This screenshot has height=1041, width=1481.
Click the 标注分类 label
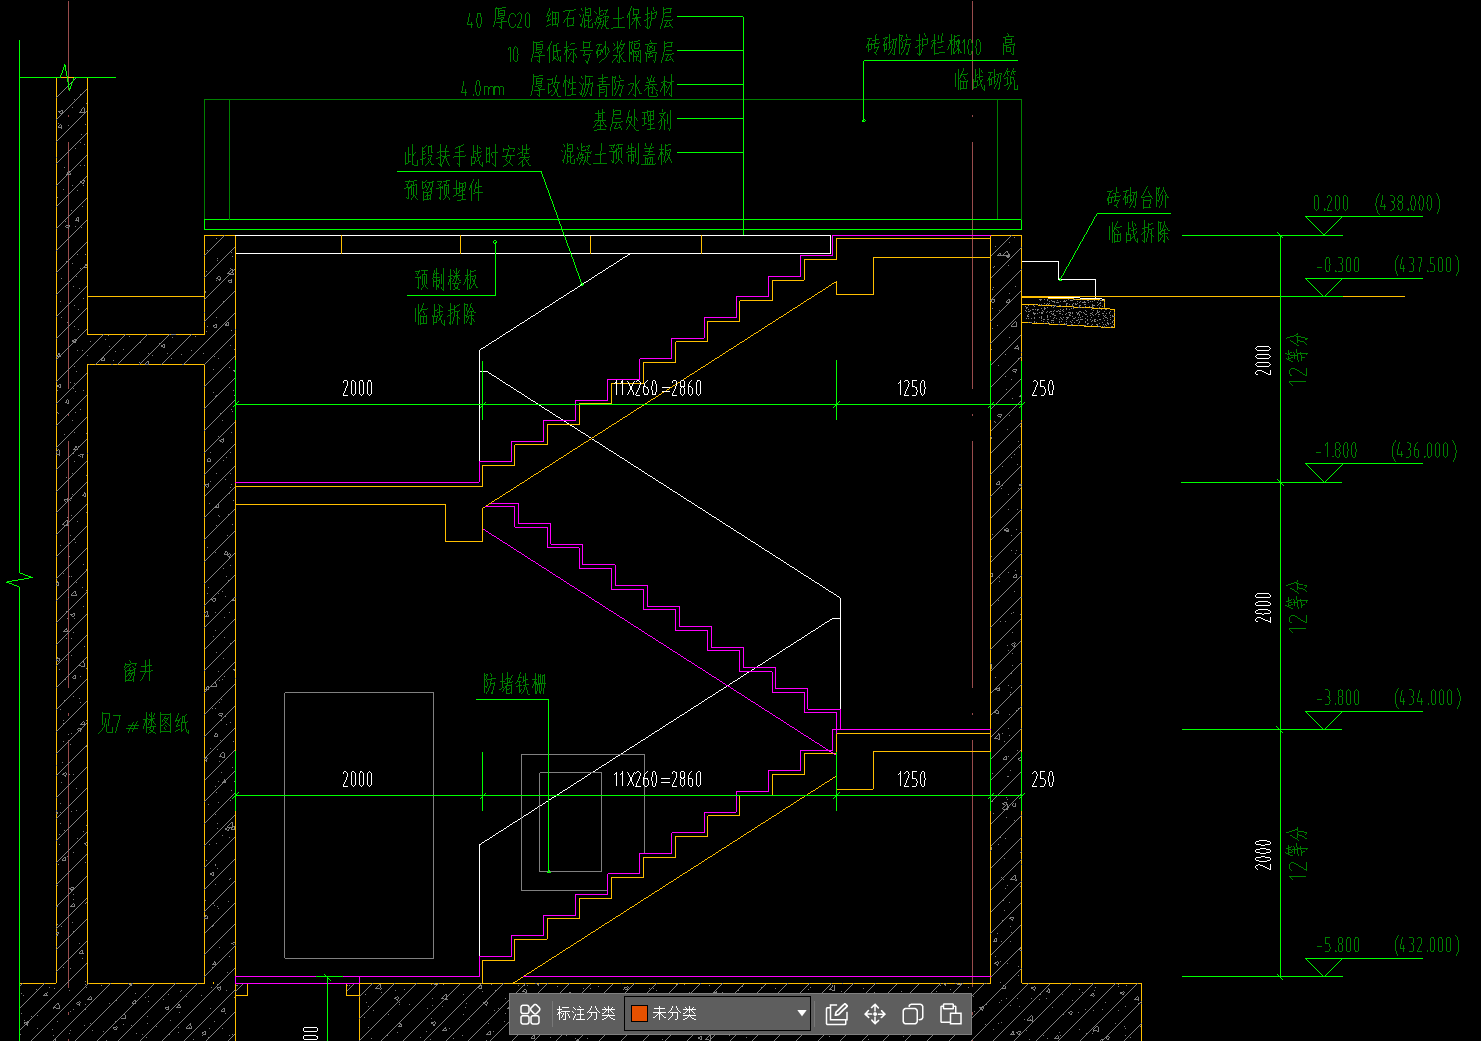(586, 1014)
